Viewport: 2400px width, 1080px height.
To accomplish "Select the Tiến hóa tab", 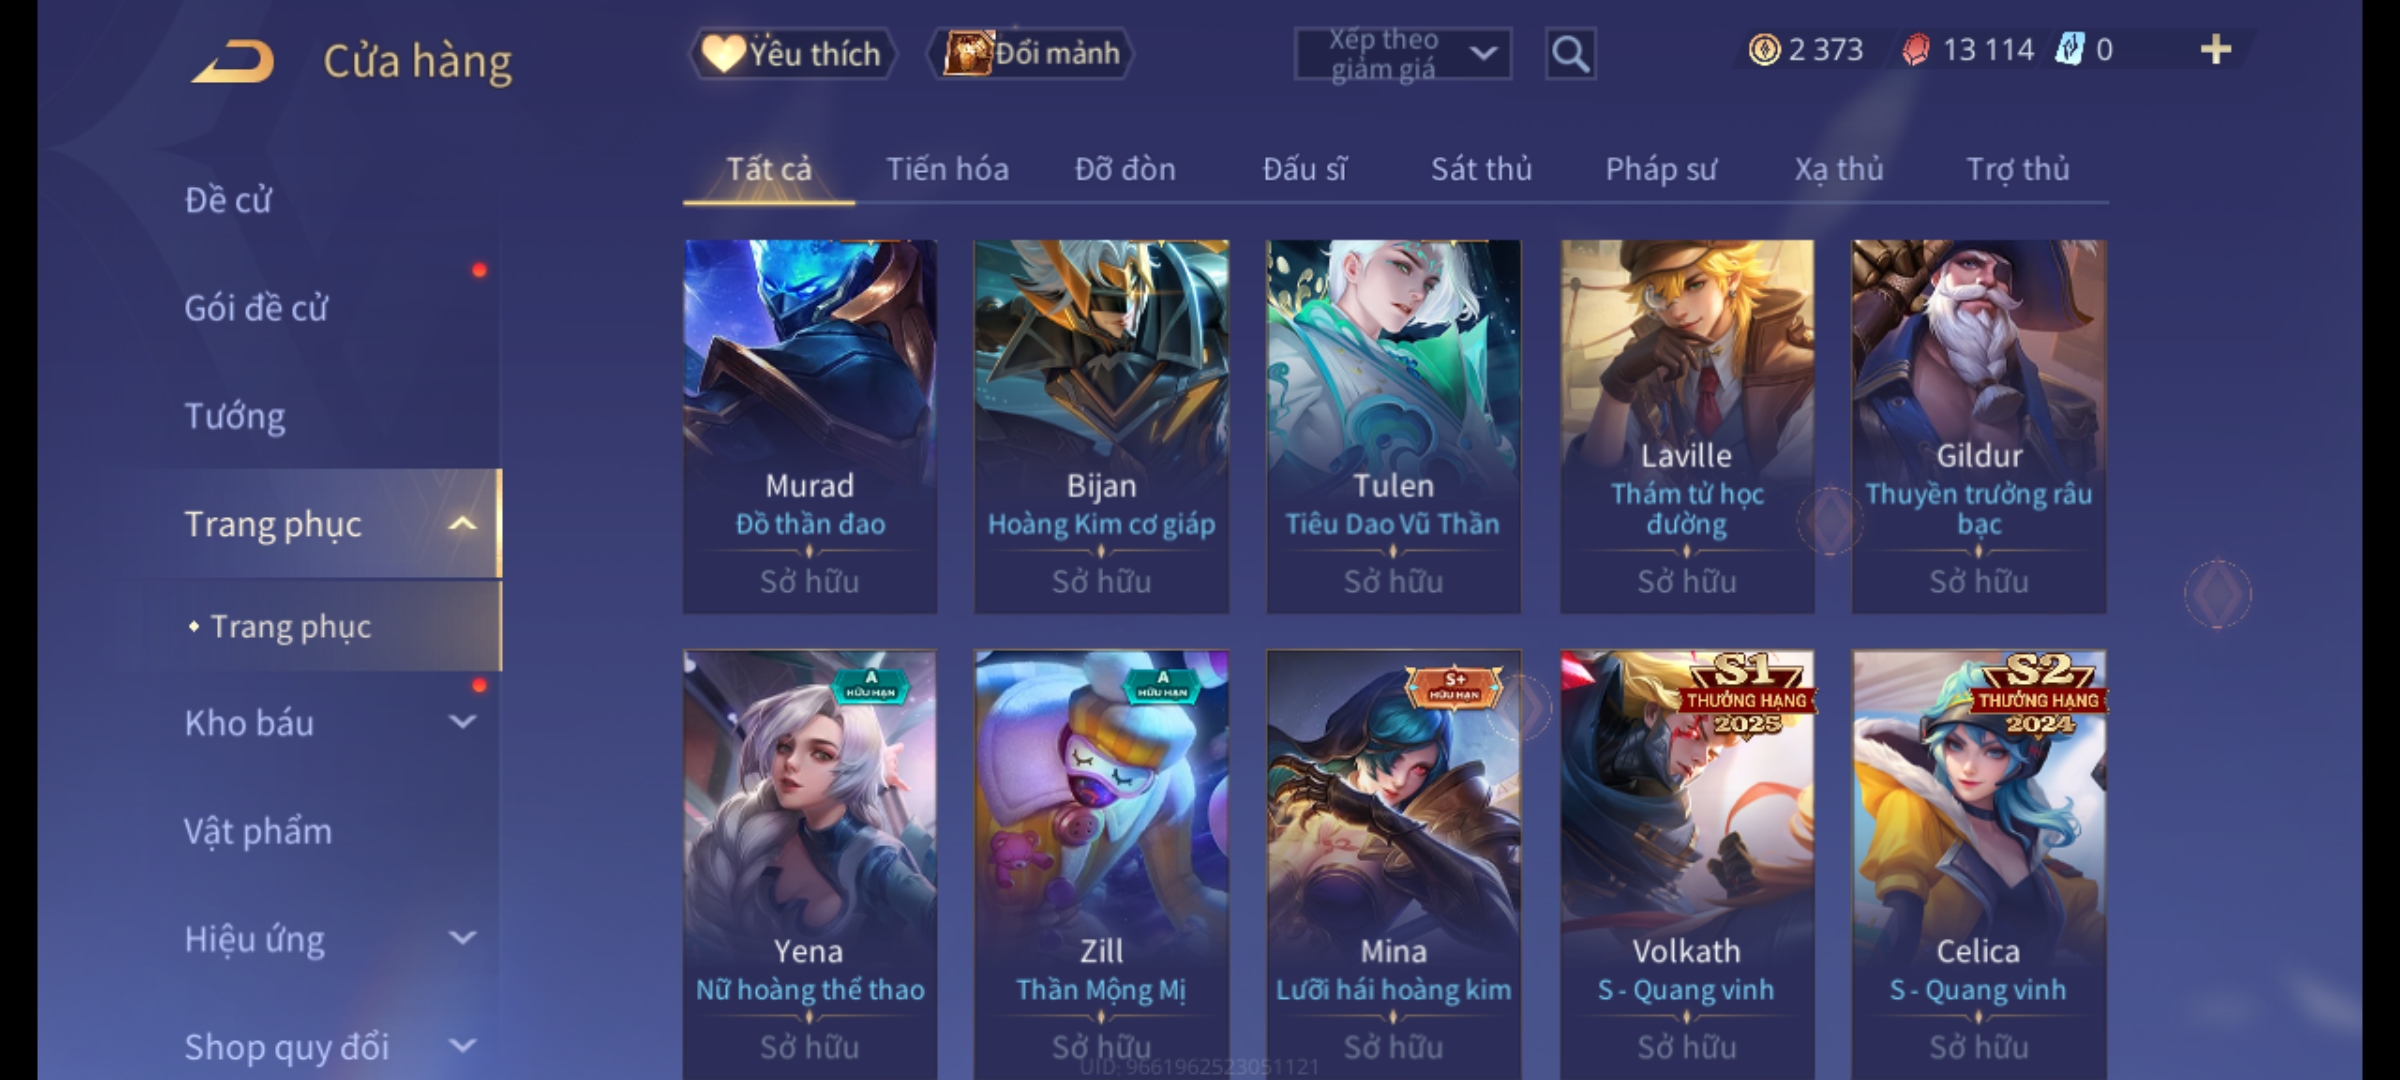I will pos(947,169).
